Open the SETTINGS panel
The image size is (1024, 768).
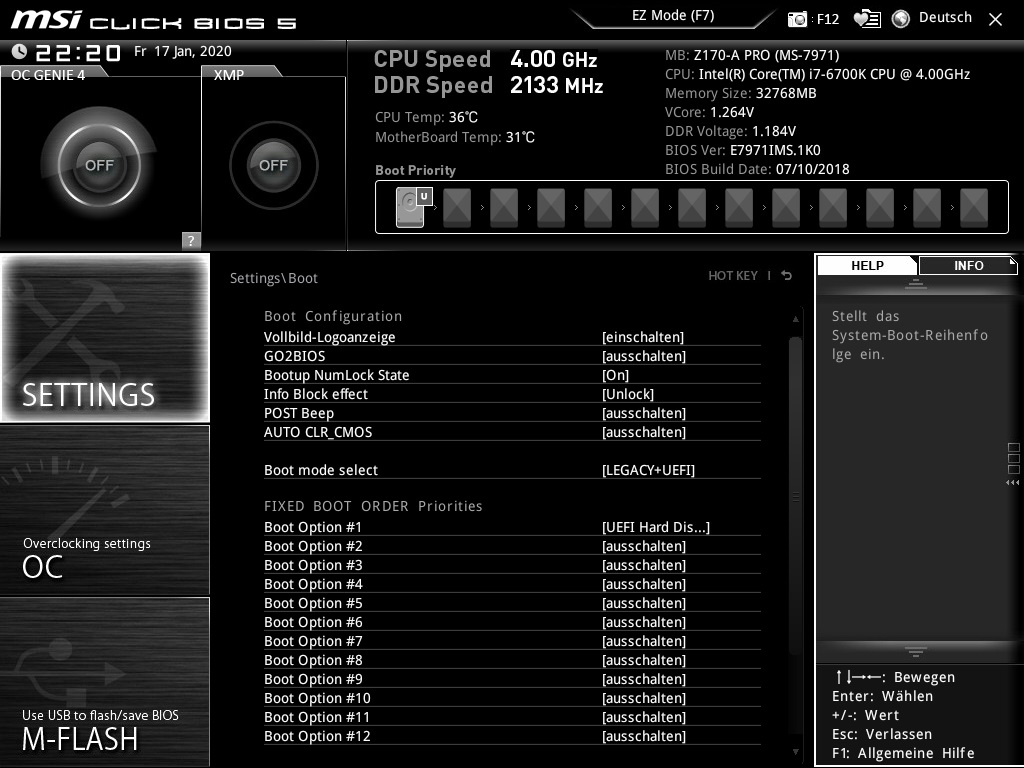(x=105, y=338)
